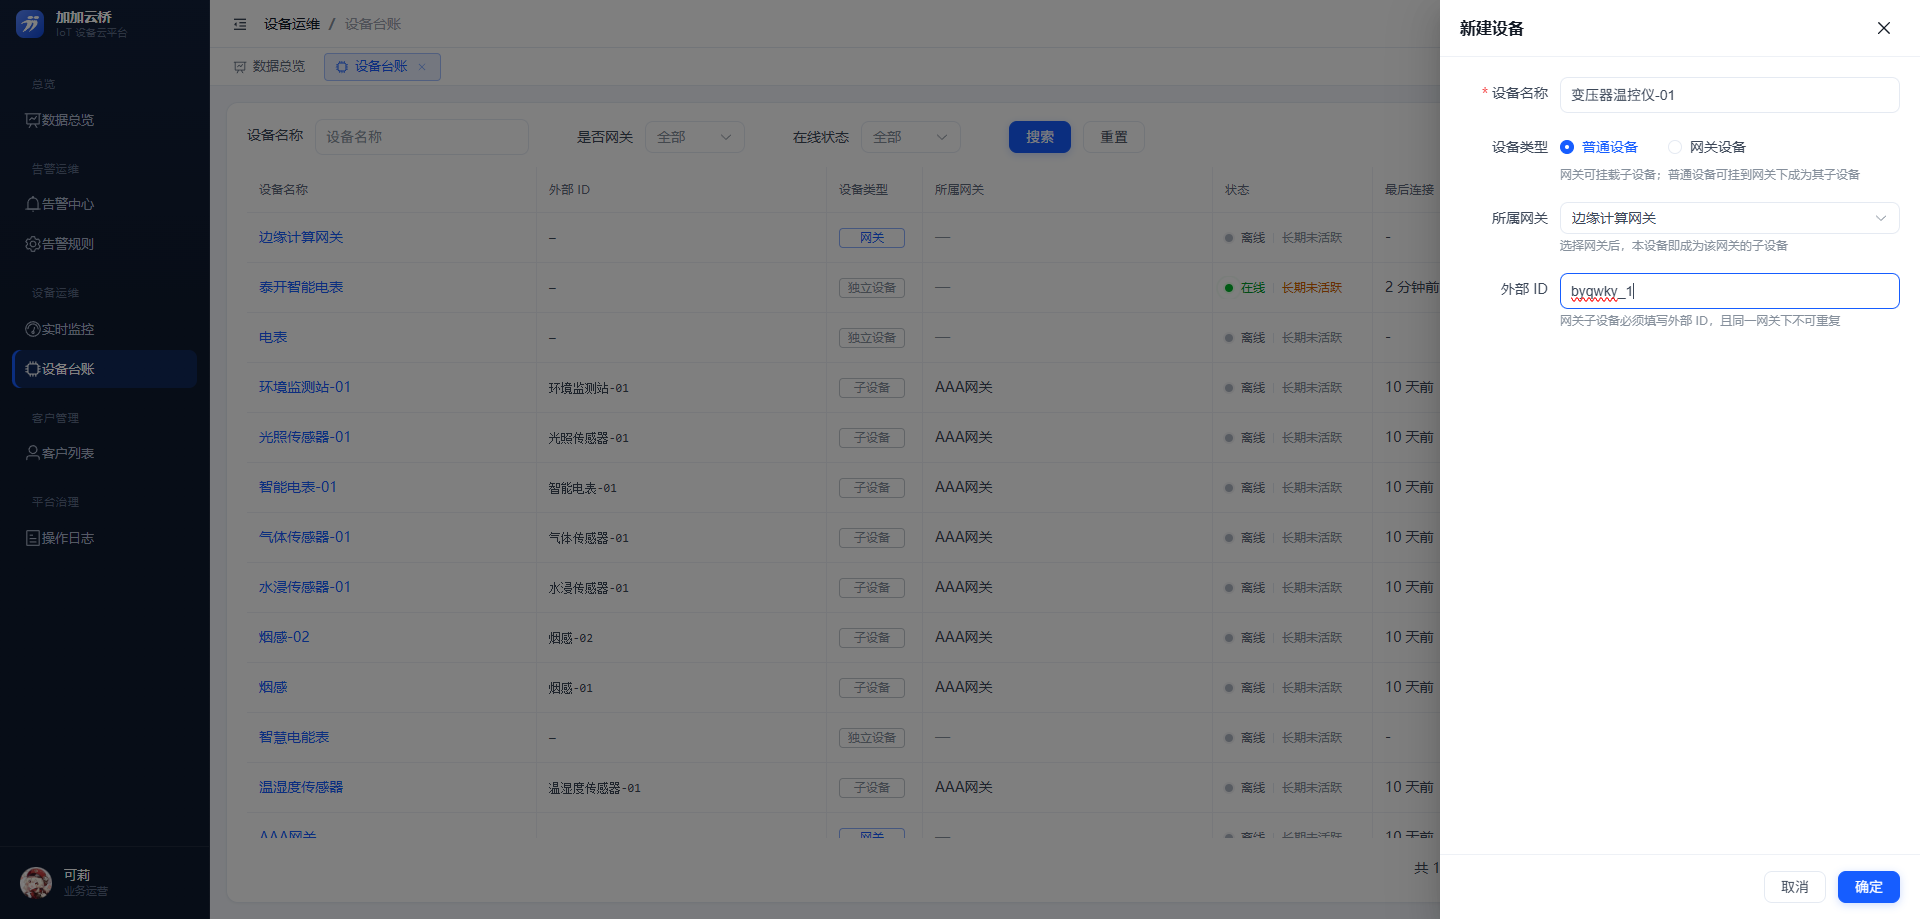
Task: Open 智能电表-01 device link
Action: pyautogui.click(x=298, y=487)
